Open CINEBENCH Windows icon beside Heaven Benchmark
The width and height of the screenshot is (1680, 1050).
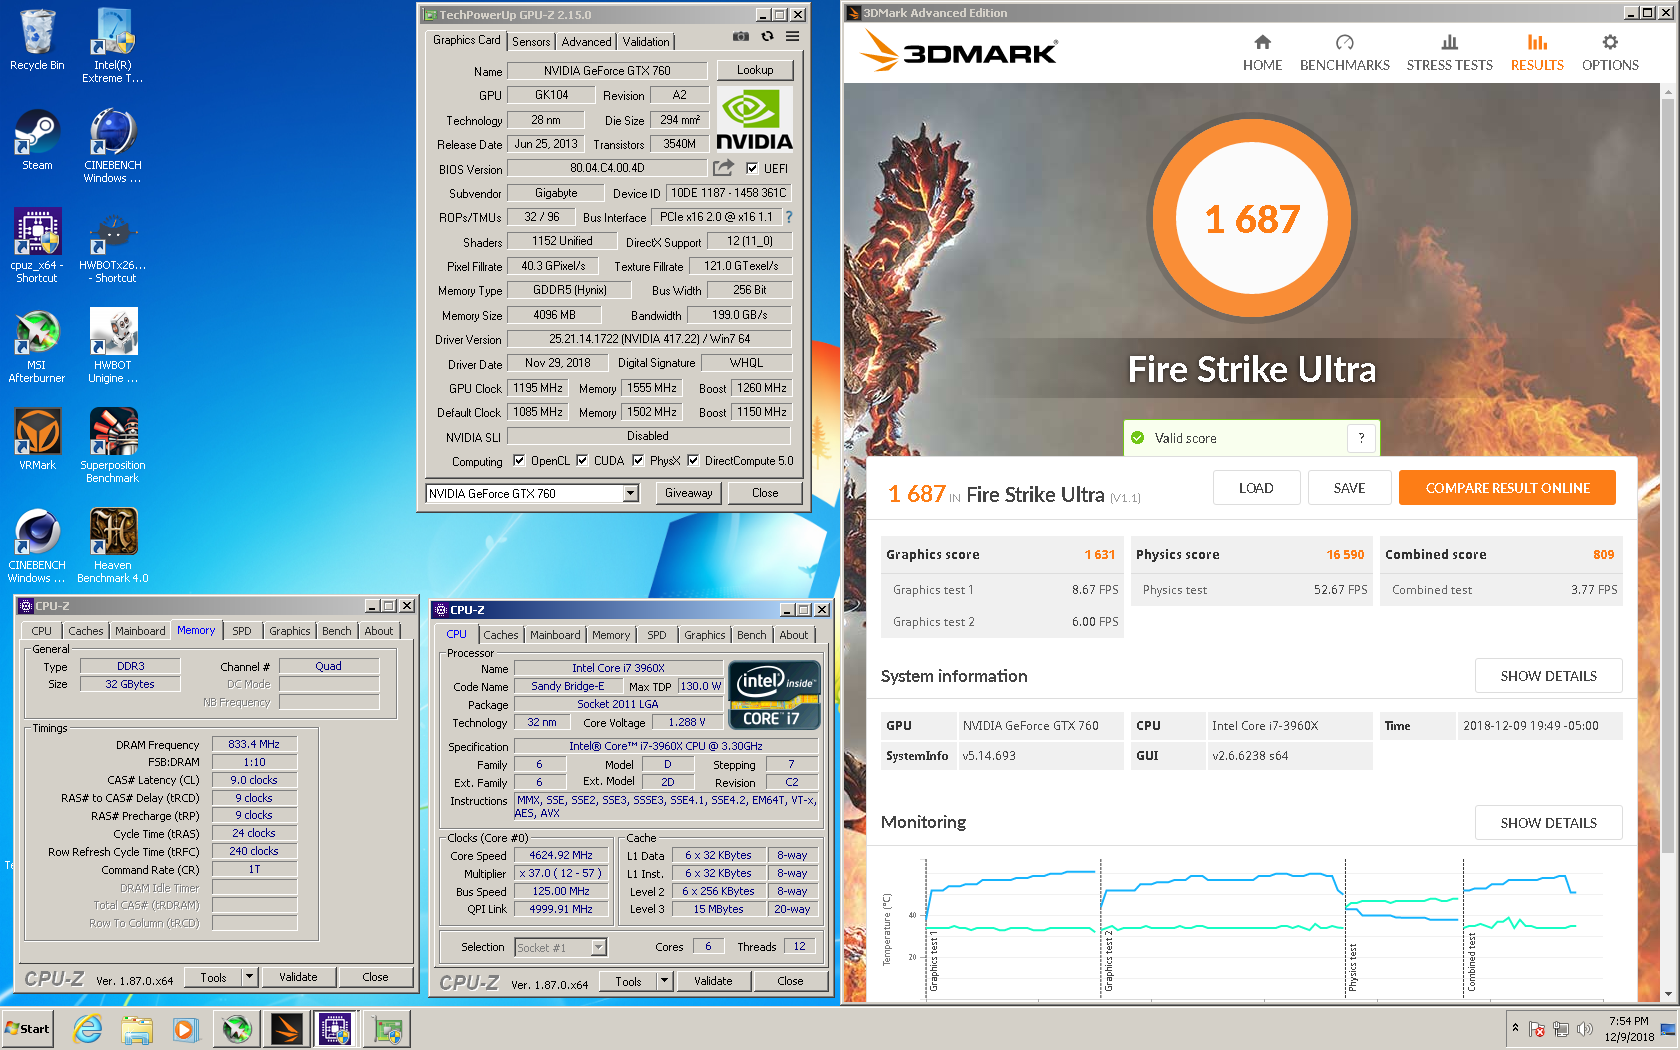coord(37,546)
